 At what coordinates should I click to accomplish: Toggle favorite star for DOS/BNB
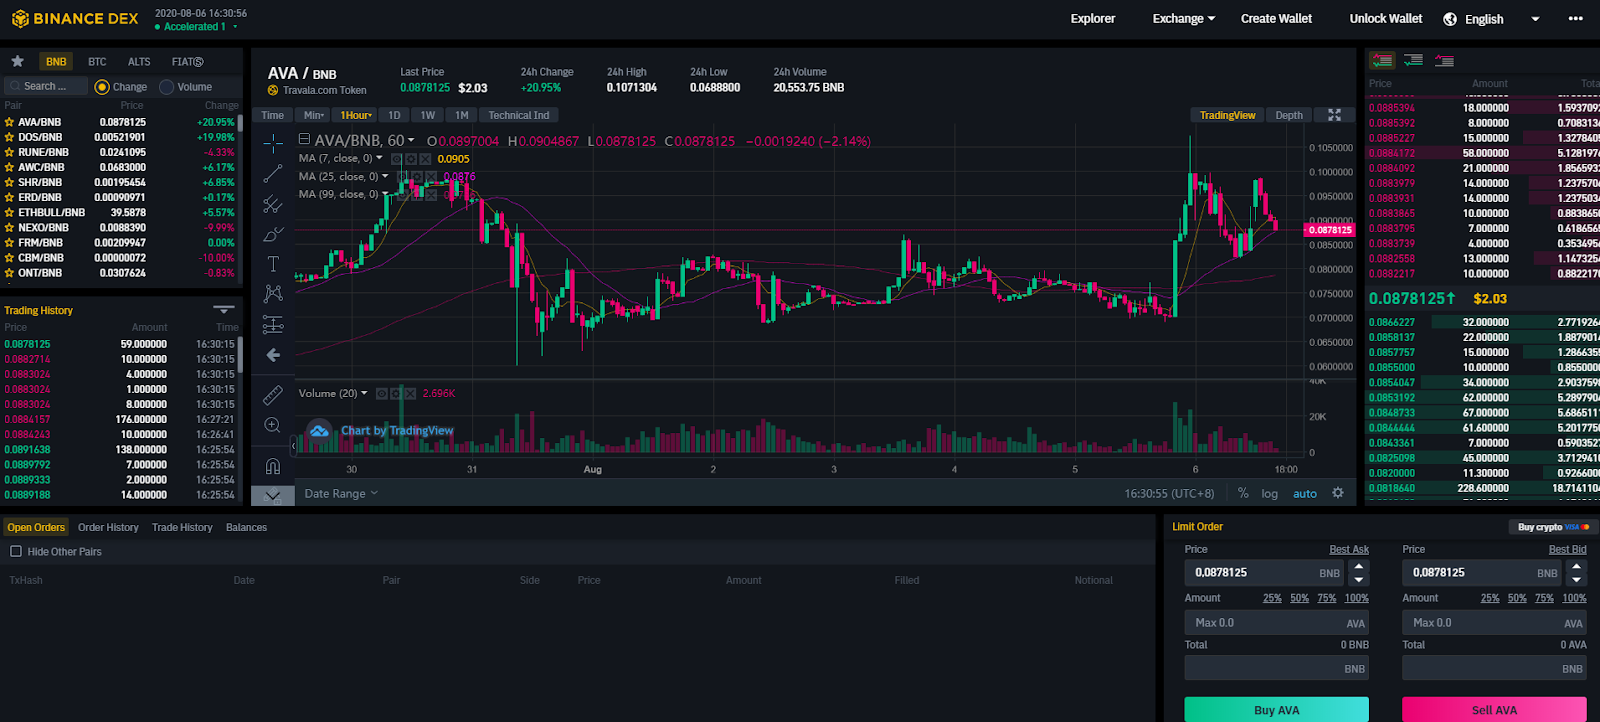pyautogui.click(x=9, y=137)
